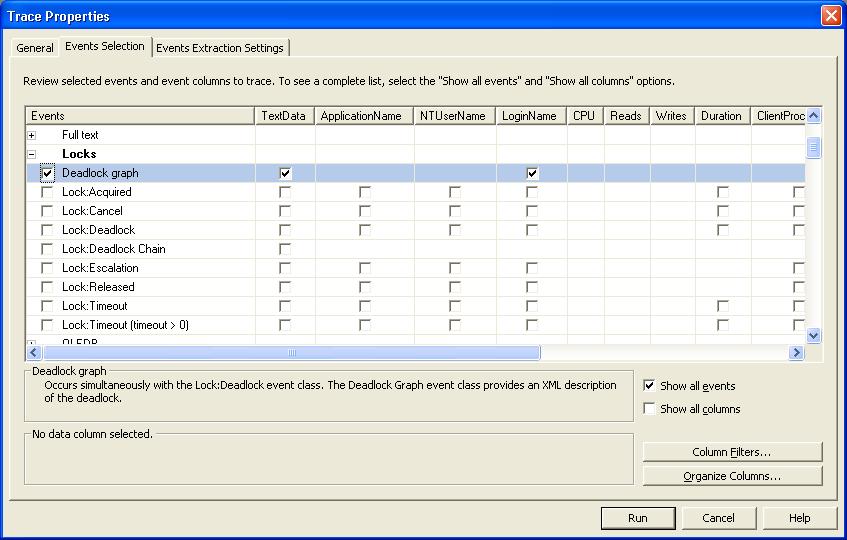Check Duration for Lock:Timeout

[723, 306]
